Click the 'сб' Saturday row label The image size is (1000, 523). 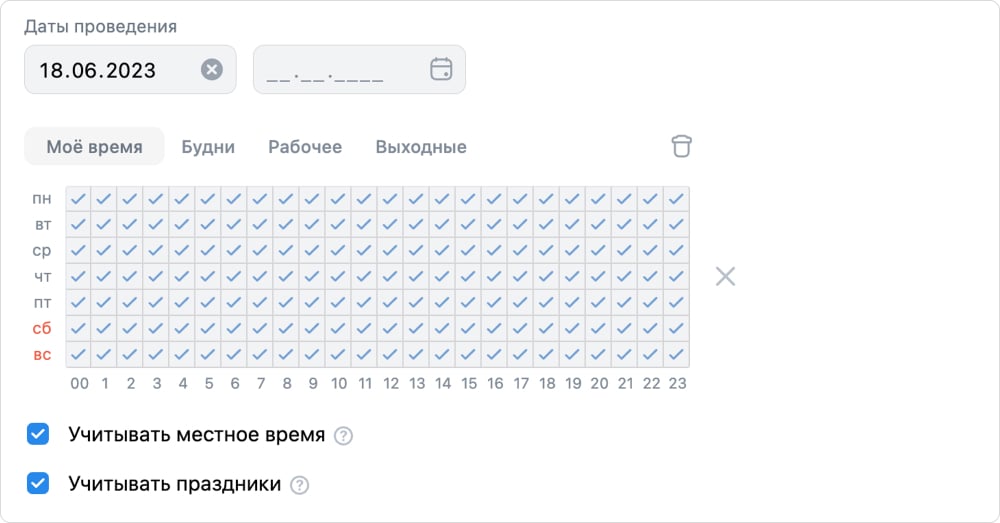(42, 328)
